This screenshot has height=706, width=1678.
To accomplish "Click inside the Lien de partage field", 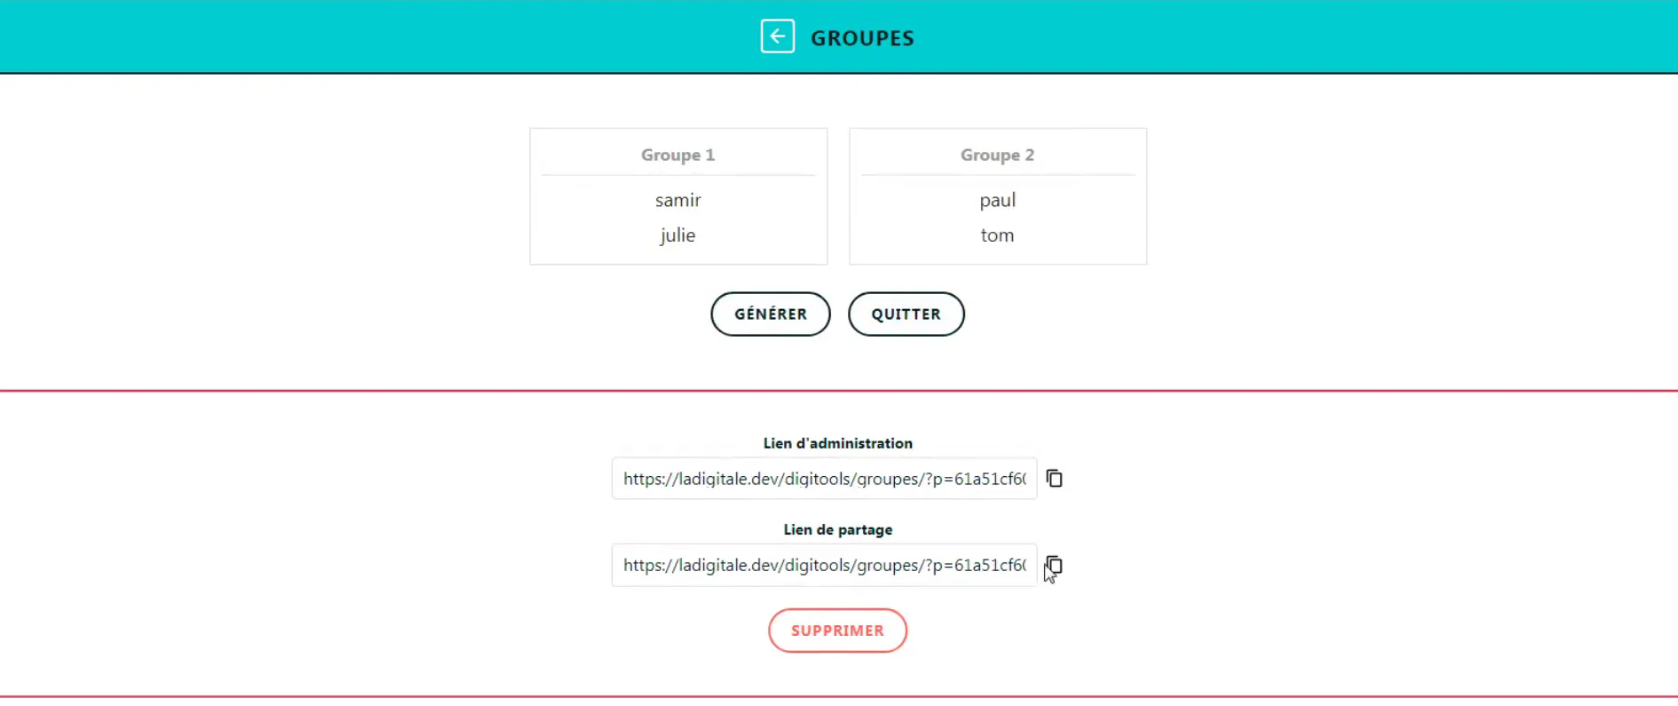I will 824,566.
